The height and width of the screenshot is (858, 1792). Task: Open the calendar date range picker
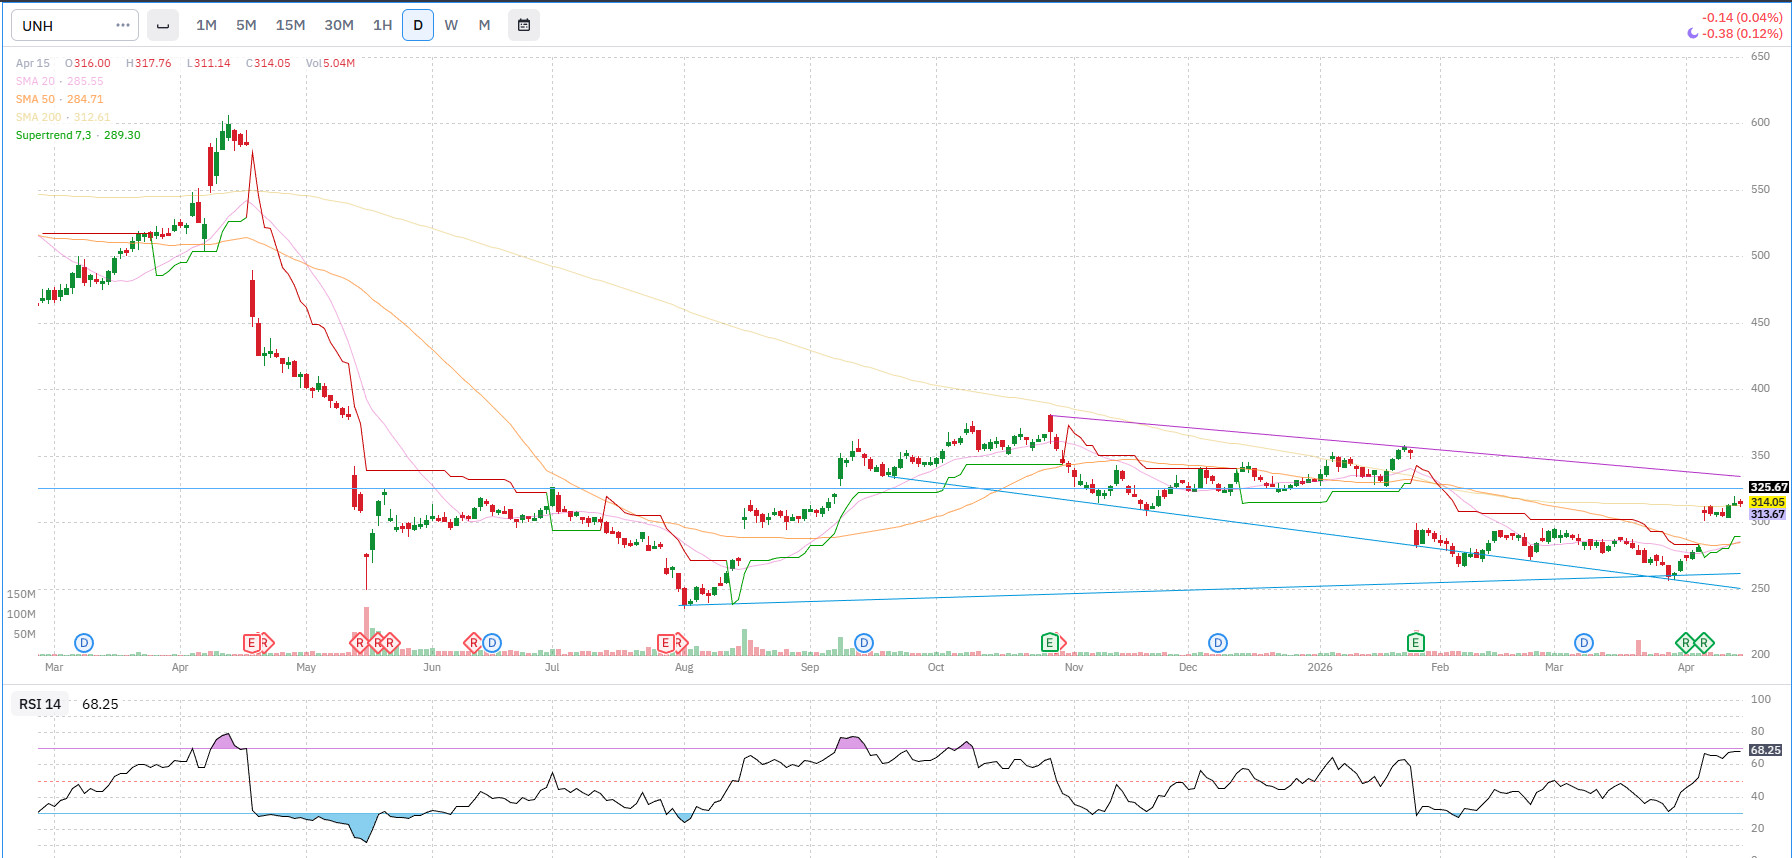coord(524,25)
